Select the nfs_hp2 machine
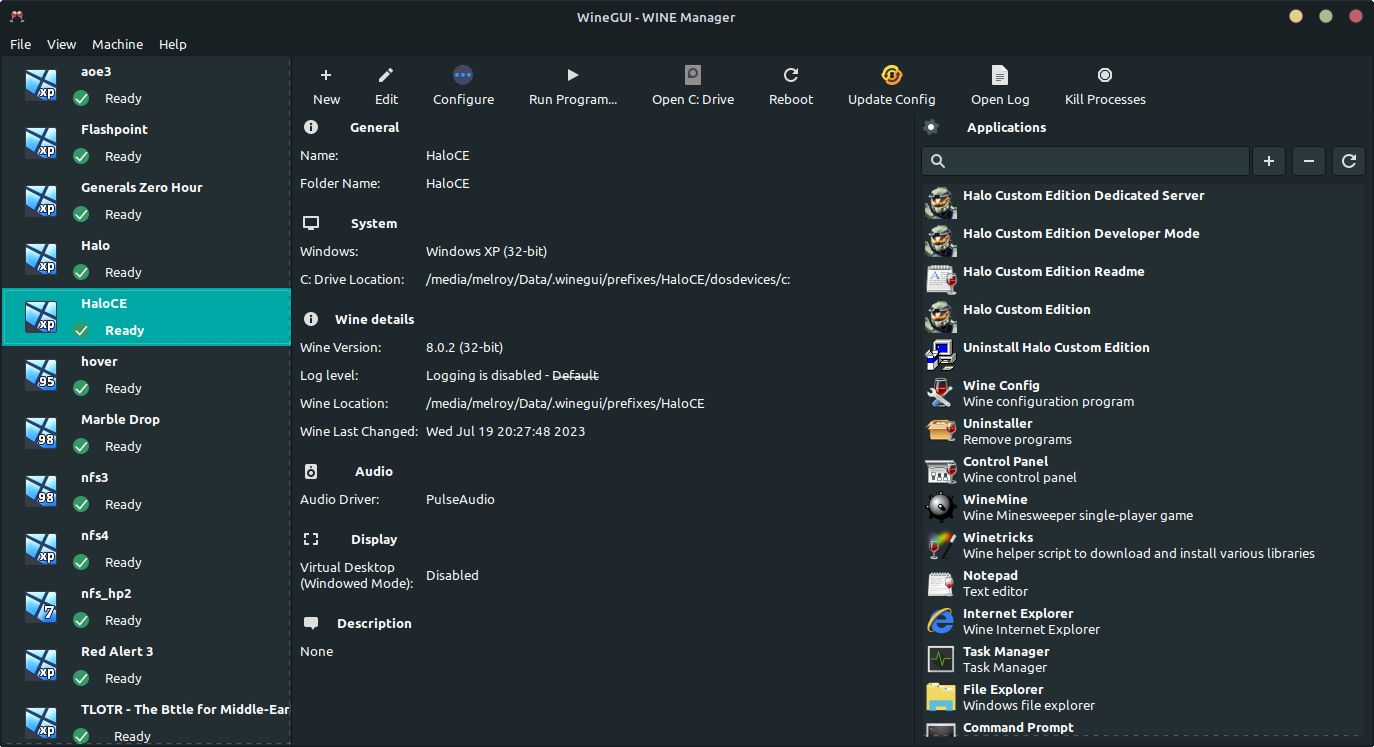Image resolution: width=1374 pixels, height=747 pixels. pyautogui.click(x=146, y=607)
